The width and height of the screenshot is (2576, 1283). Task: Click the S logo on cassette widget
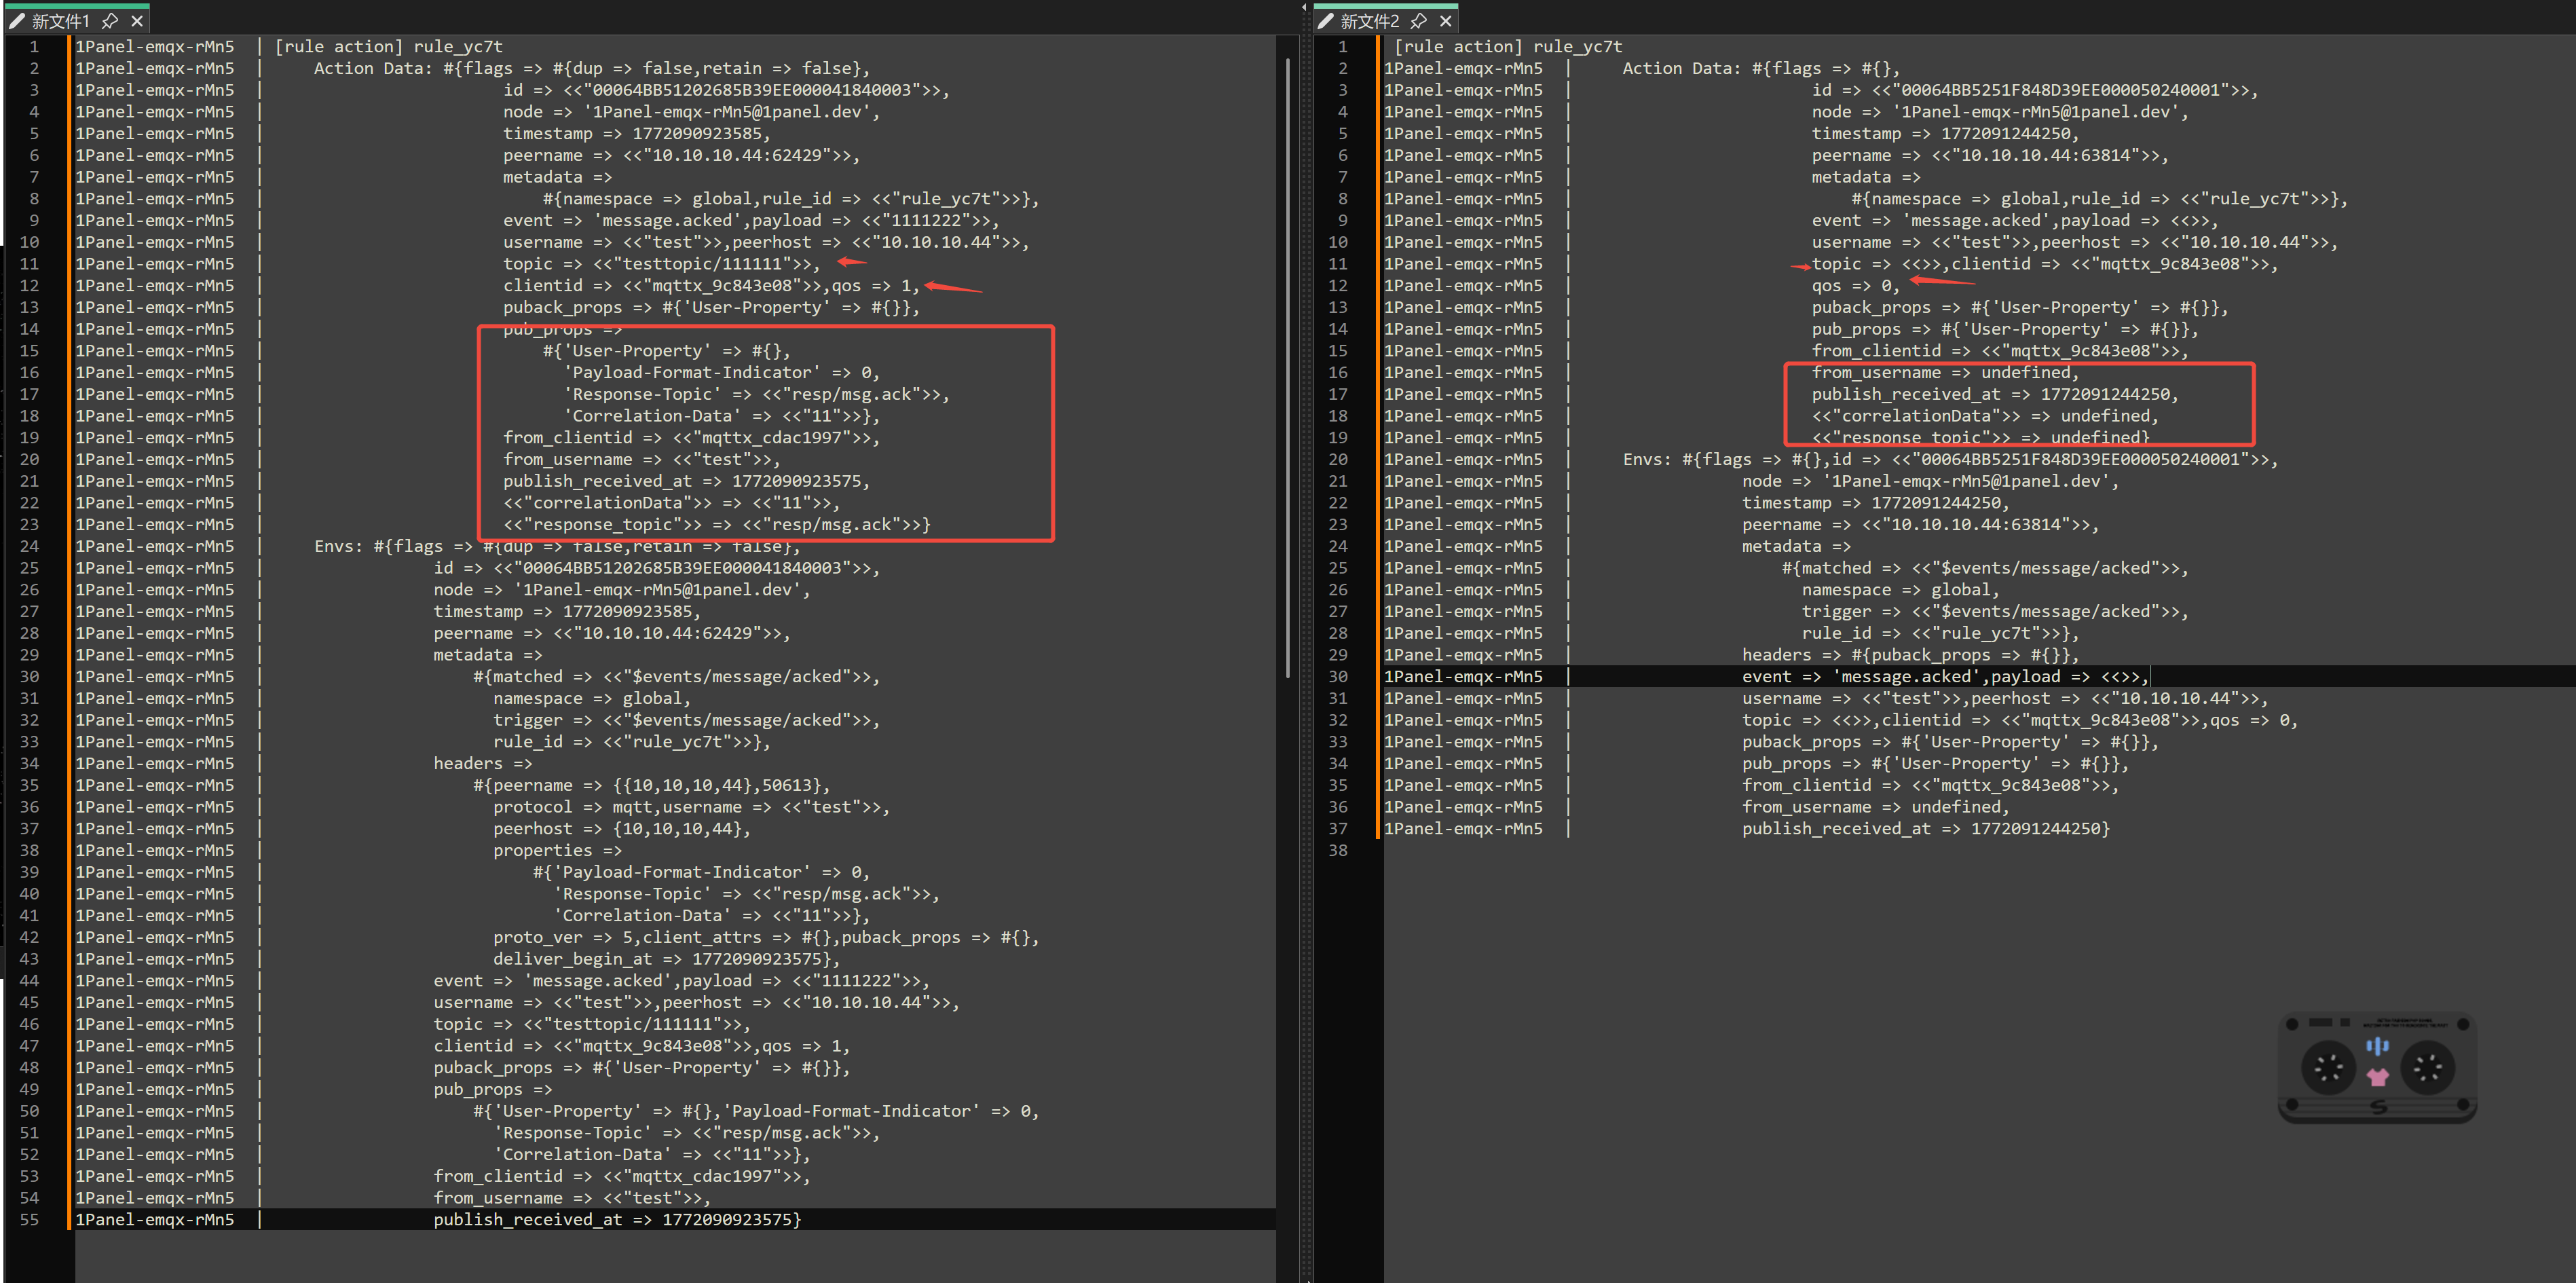pyautogui.click(x=2378, y=1107)
